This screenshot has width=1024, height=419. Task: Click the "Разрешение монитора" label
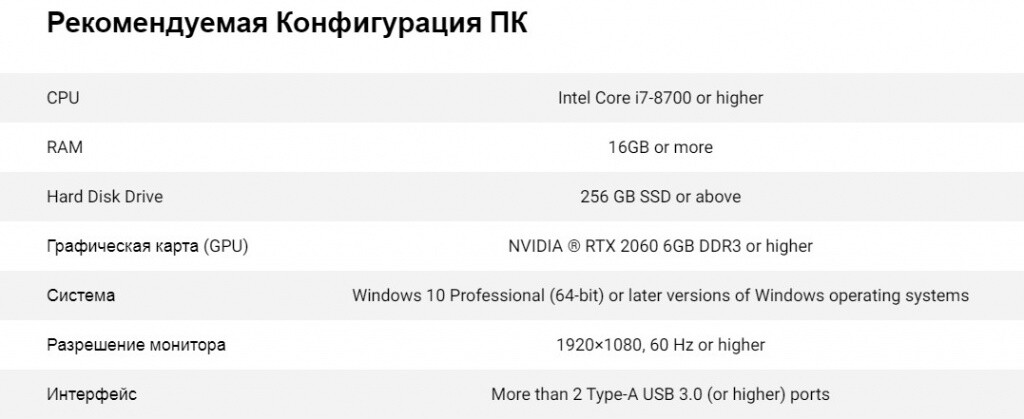point(136,345)
